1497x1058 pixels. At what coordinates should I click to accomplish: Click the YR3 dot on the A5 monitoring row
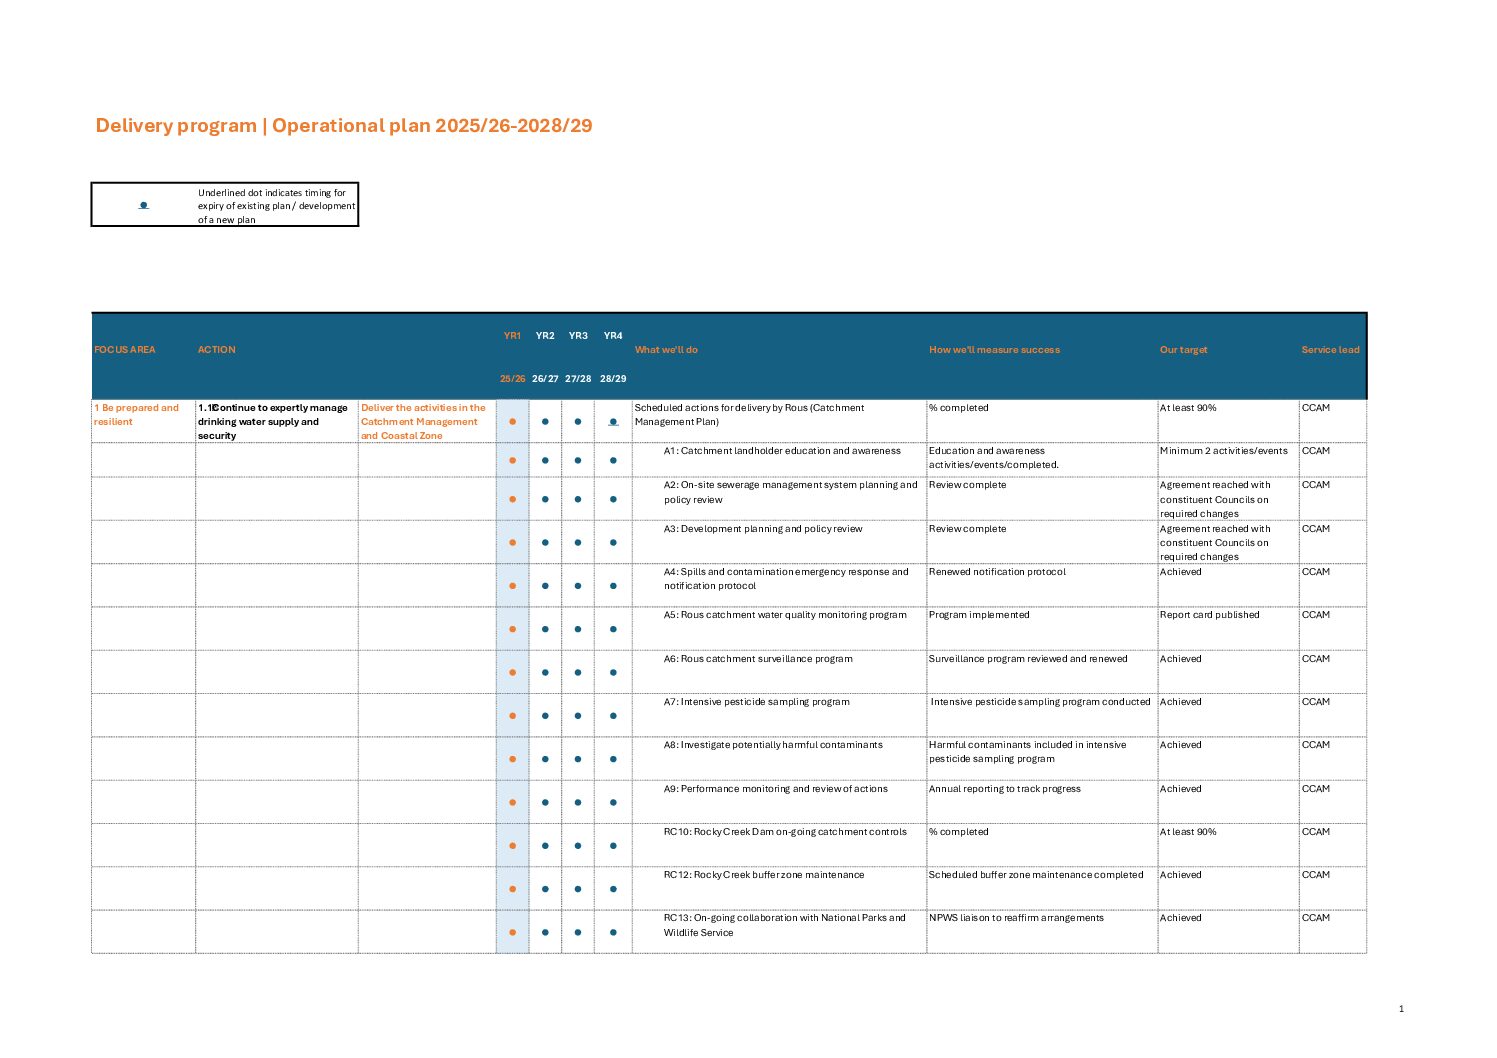point(578,627)
